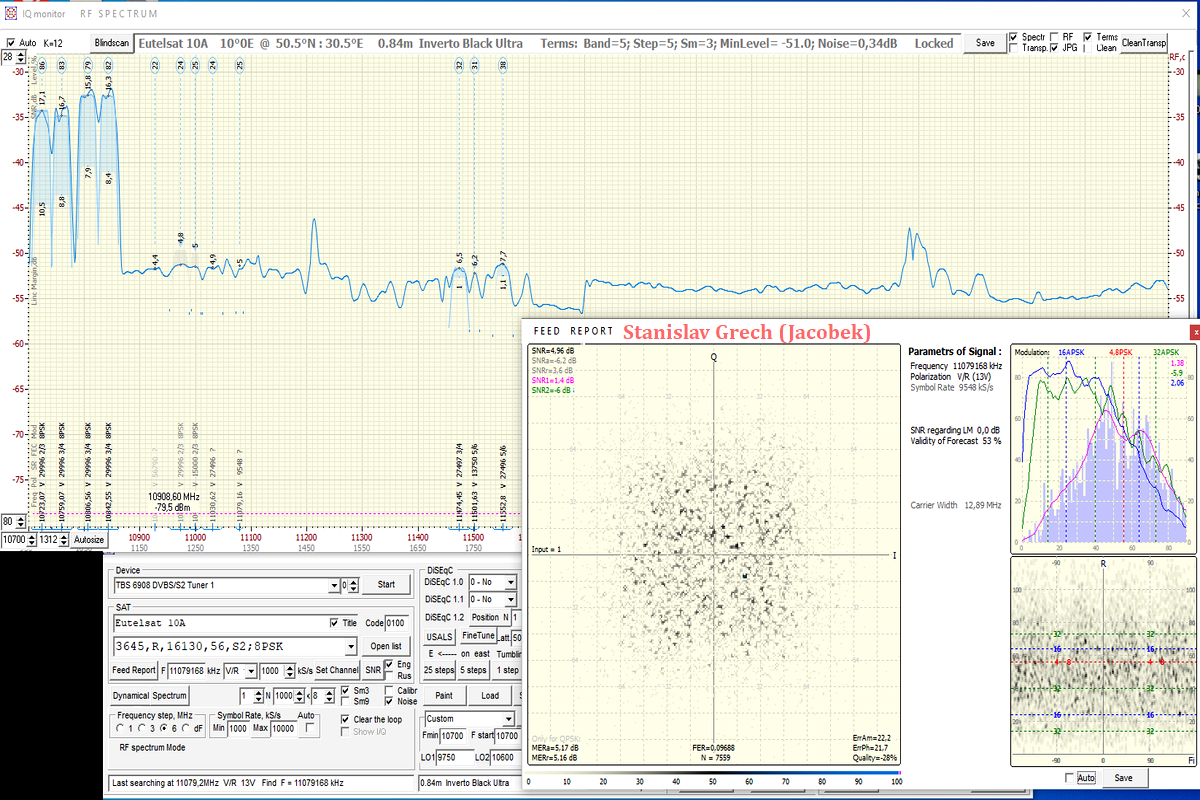Uncheck the JPG checkbox
Screen dimensions: 1200x800
pos(1053,48)
